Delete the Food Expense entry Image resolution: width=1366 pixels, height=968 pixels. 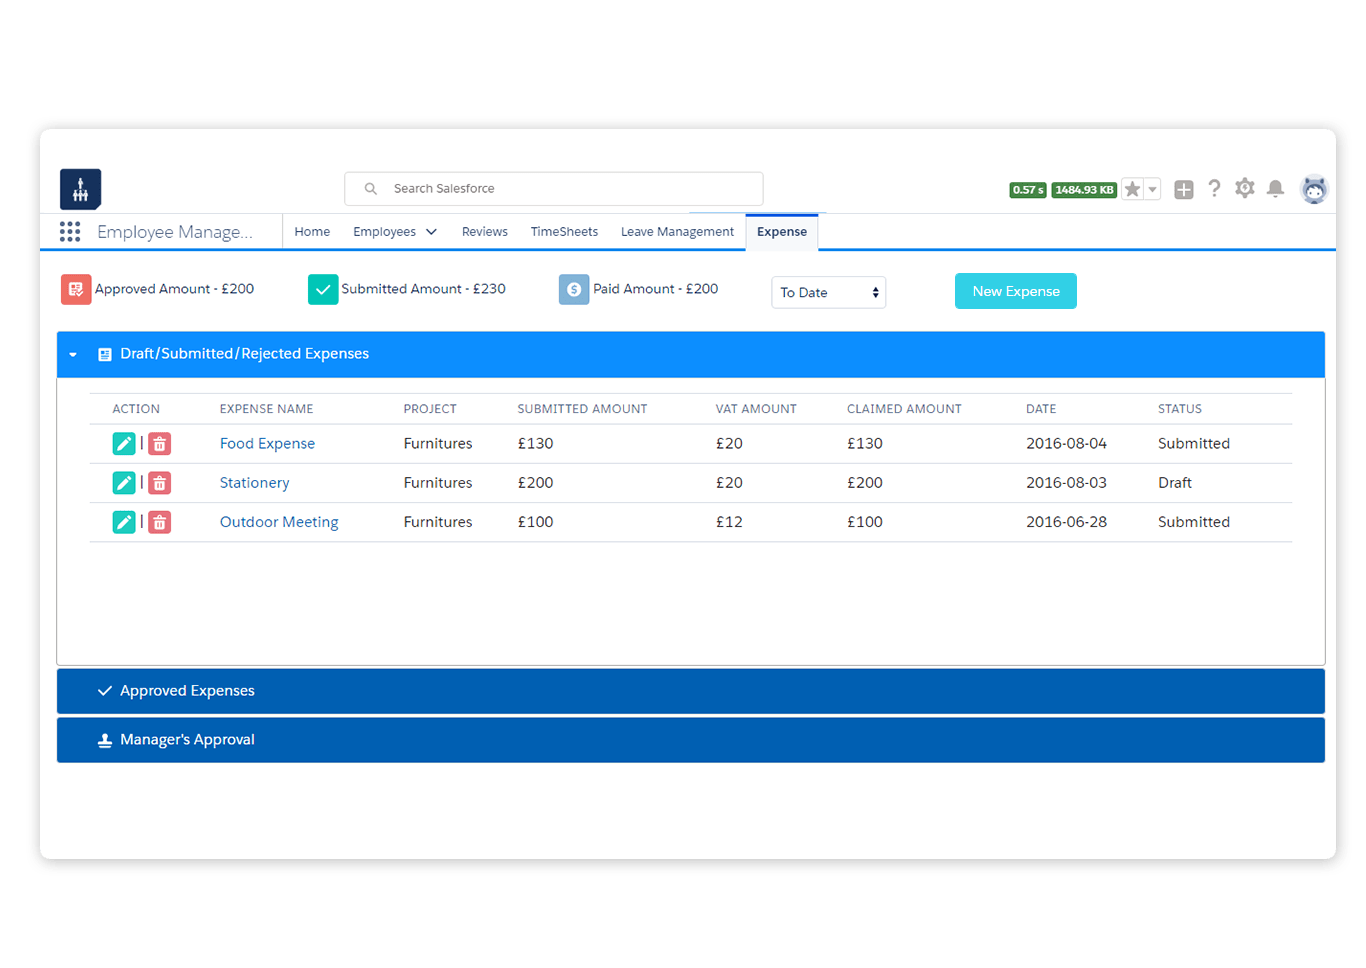160,444
